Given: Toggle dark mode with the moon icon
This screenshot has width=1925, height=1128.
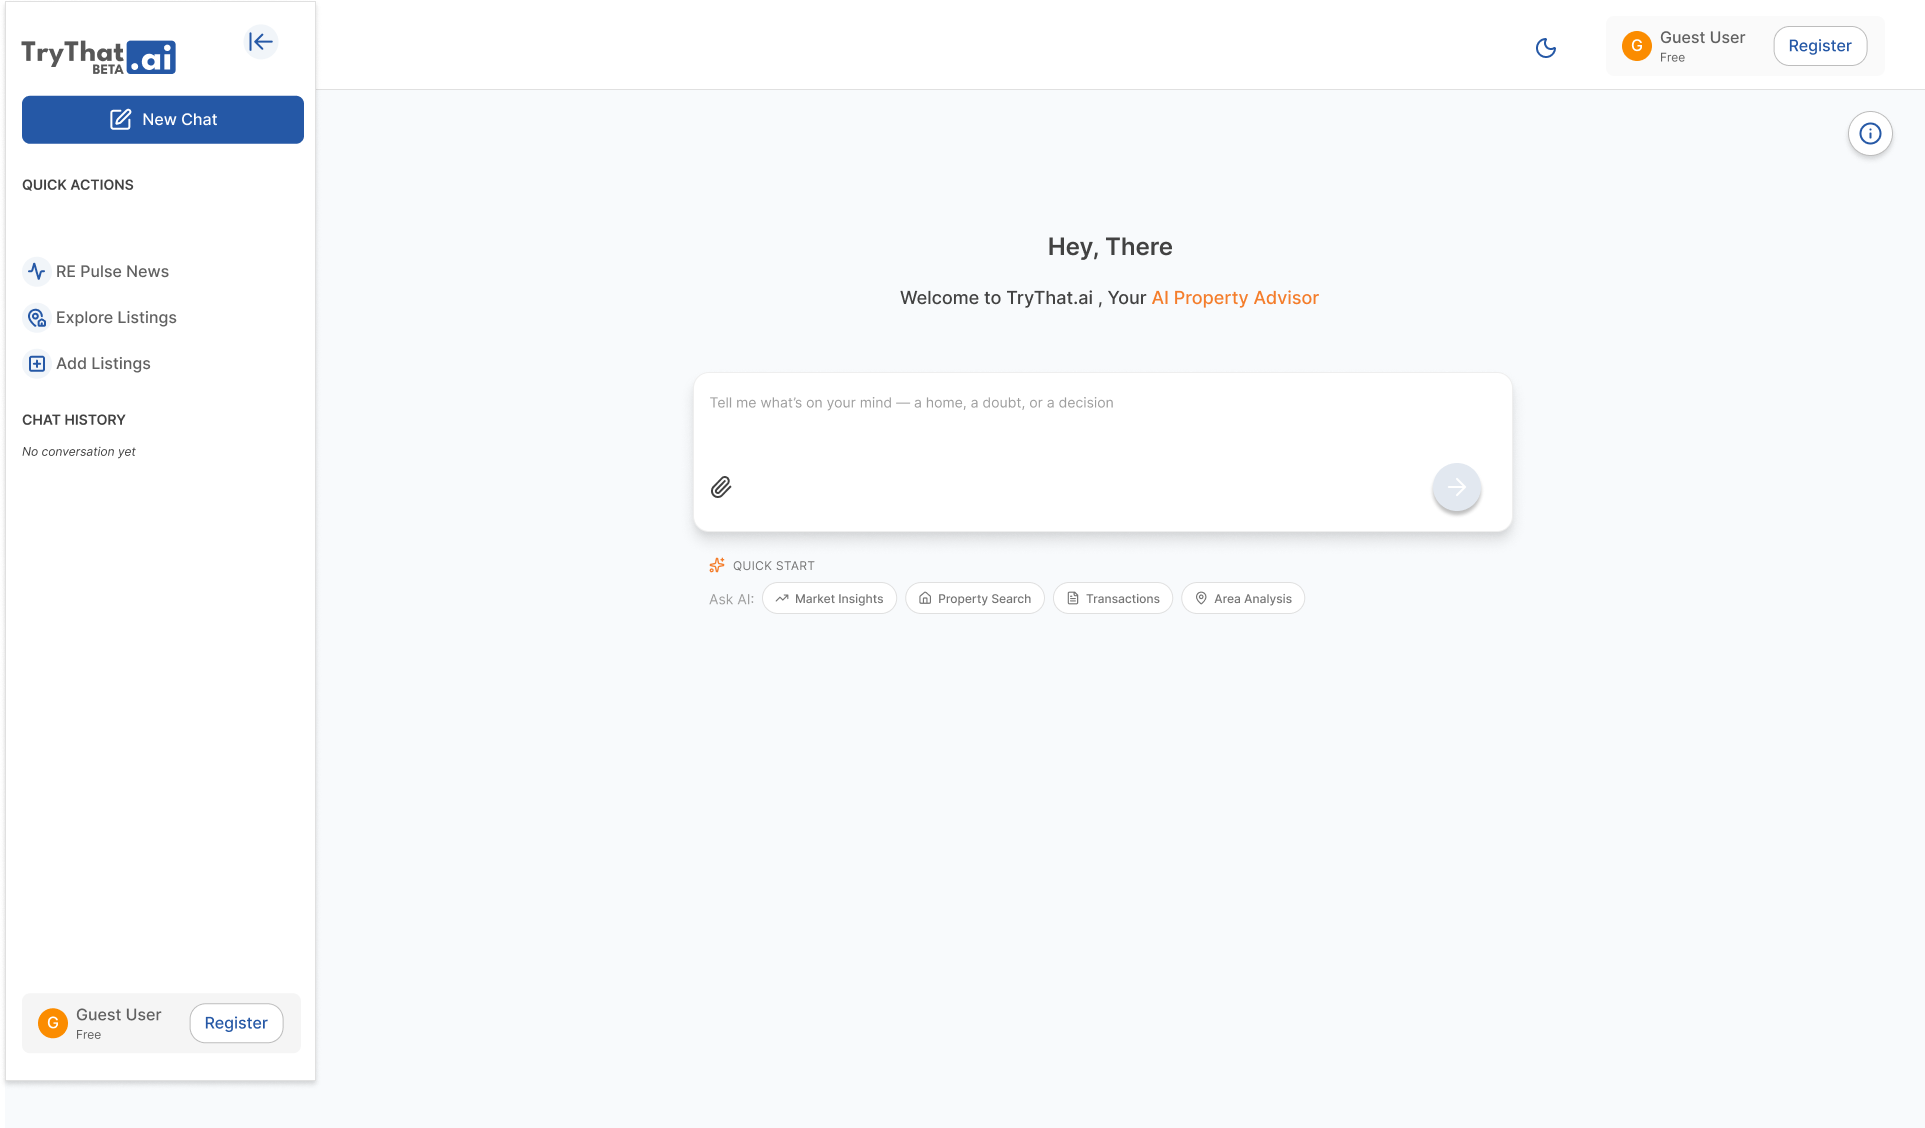Looking at the screenshot, I should 1545,46.
